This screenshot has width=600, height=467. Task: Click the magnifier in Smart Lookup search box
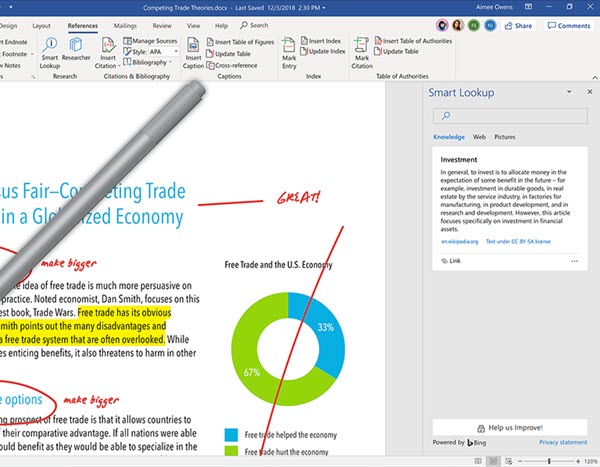tap(446, 116)
